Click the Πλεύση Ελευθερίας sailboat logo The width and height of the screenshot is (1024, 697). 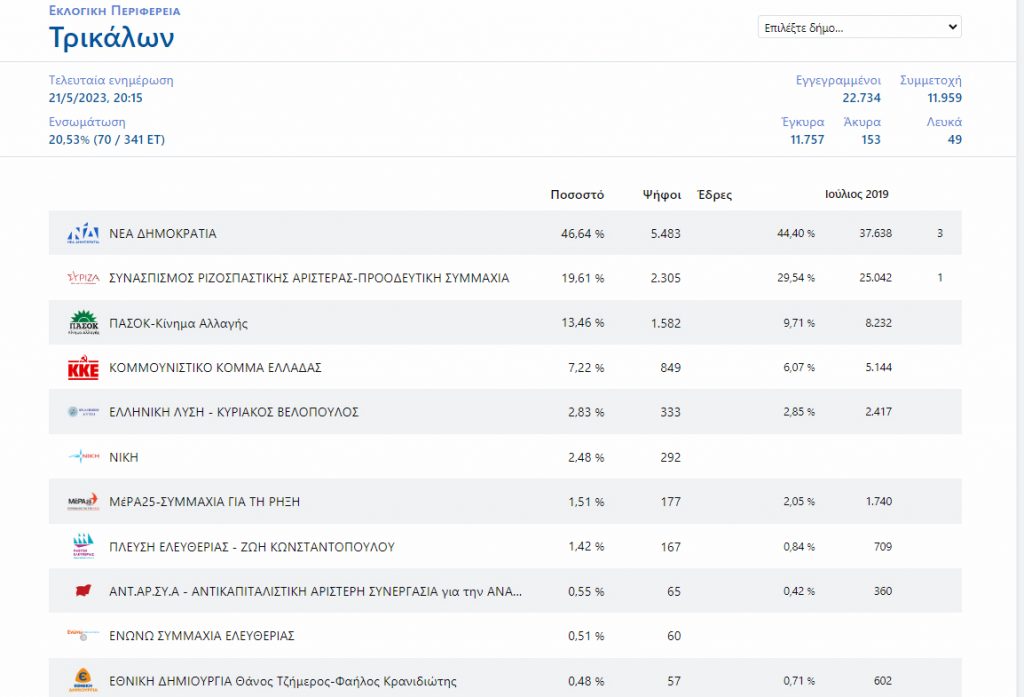tap(82, 546)
